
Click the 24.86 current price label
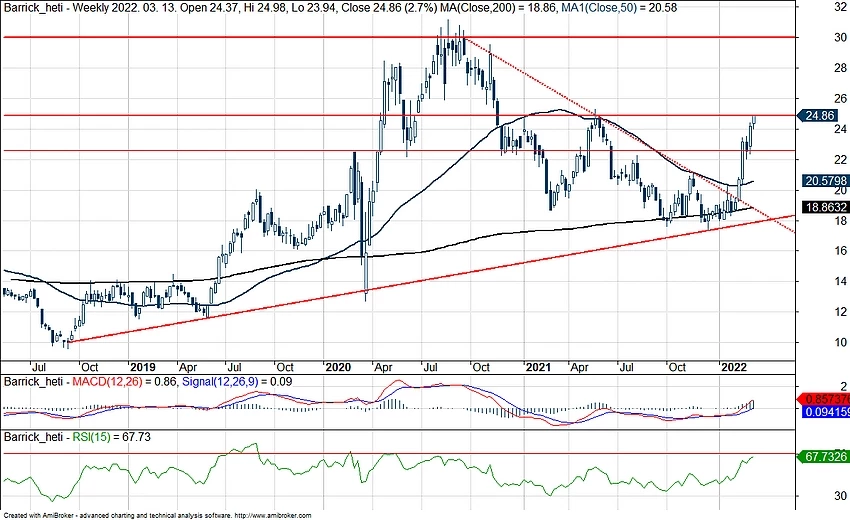point(820,115)
